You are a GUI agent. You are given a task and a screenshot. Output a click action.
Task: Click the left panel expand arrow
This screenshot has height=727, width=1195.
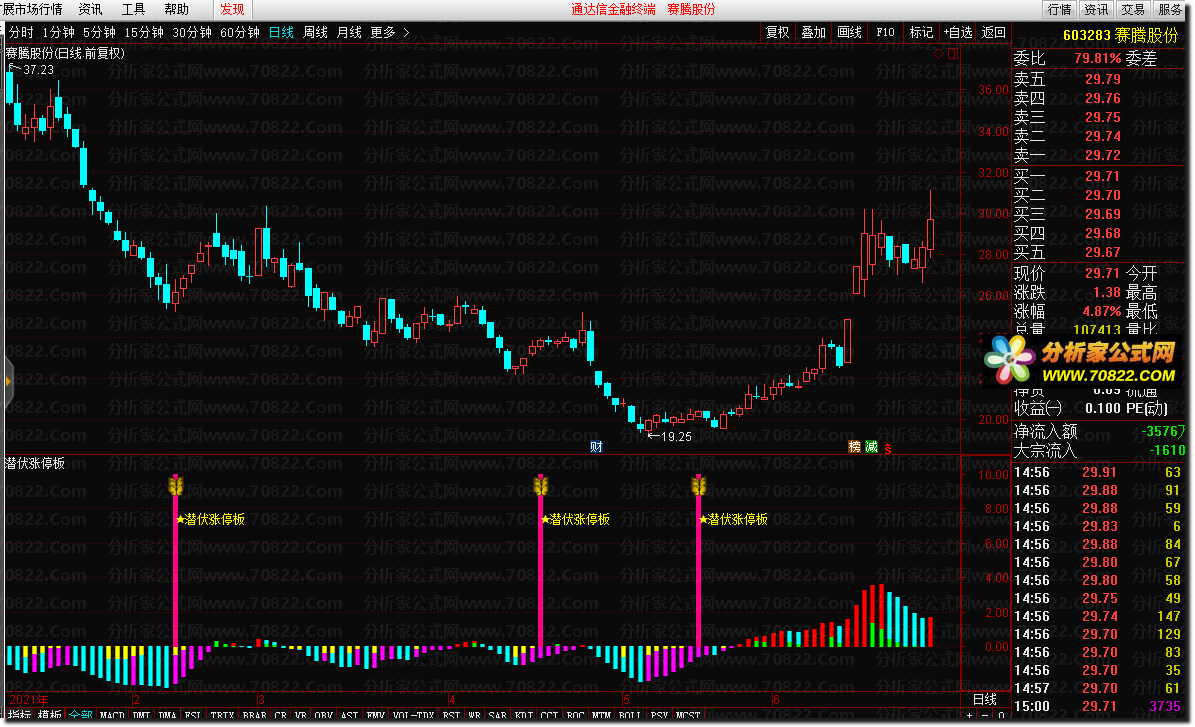click(x=8, y=381)
